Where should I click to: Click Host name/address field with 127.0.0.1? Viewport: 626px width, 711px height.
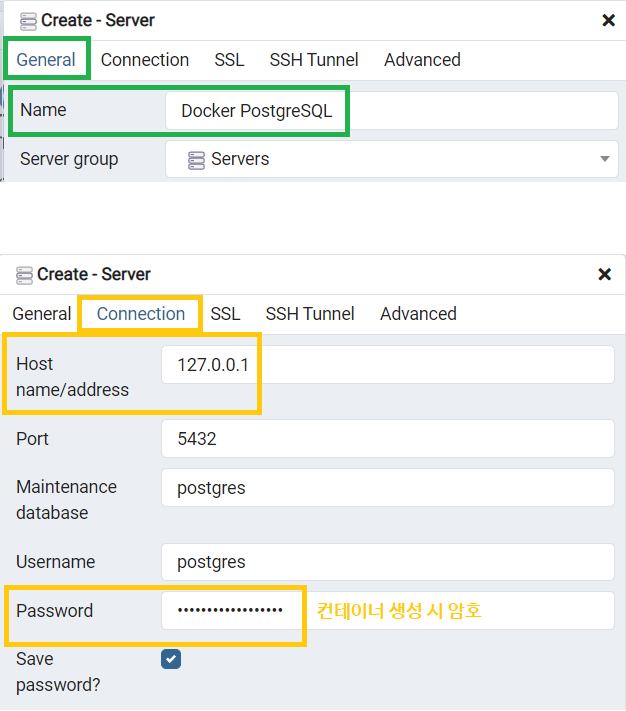[388, 365]
